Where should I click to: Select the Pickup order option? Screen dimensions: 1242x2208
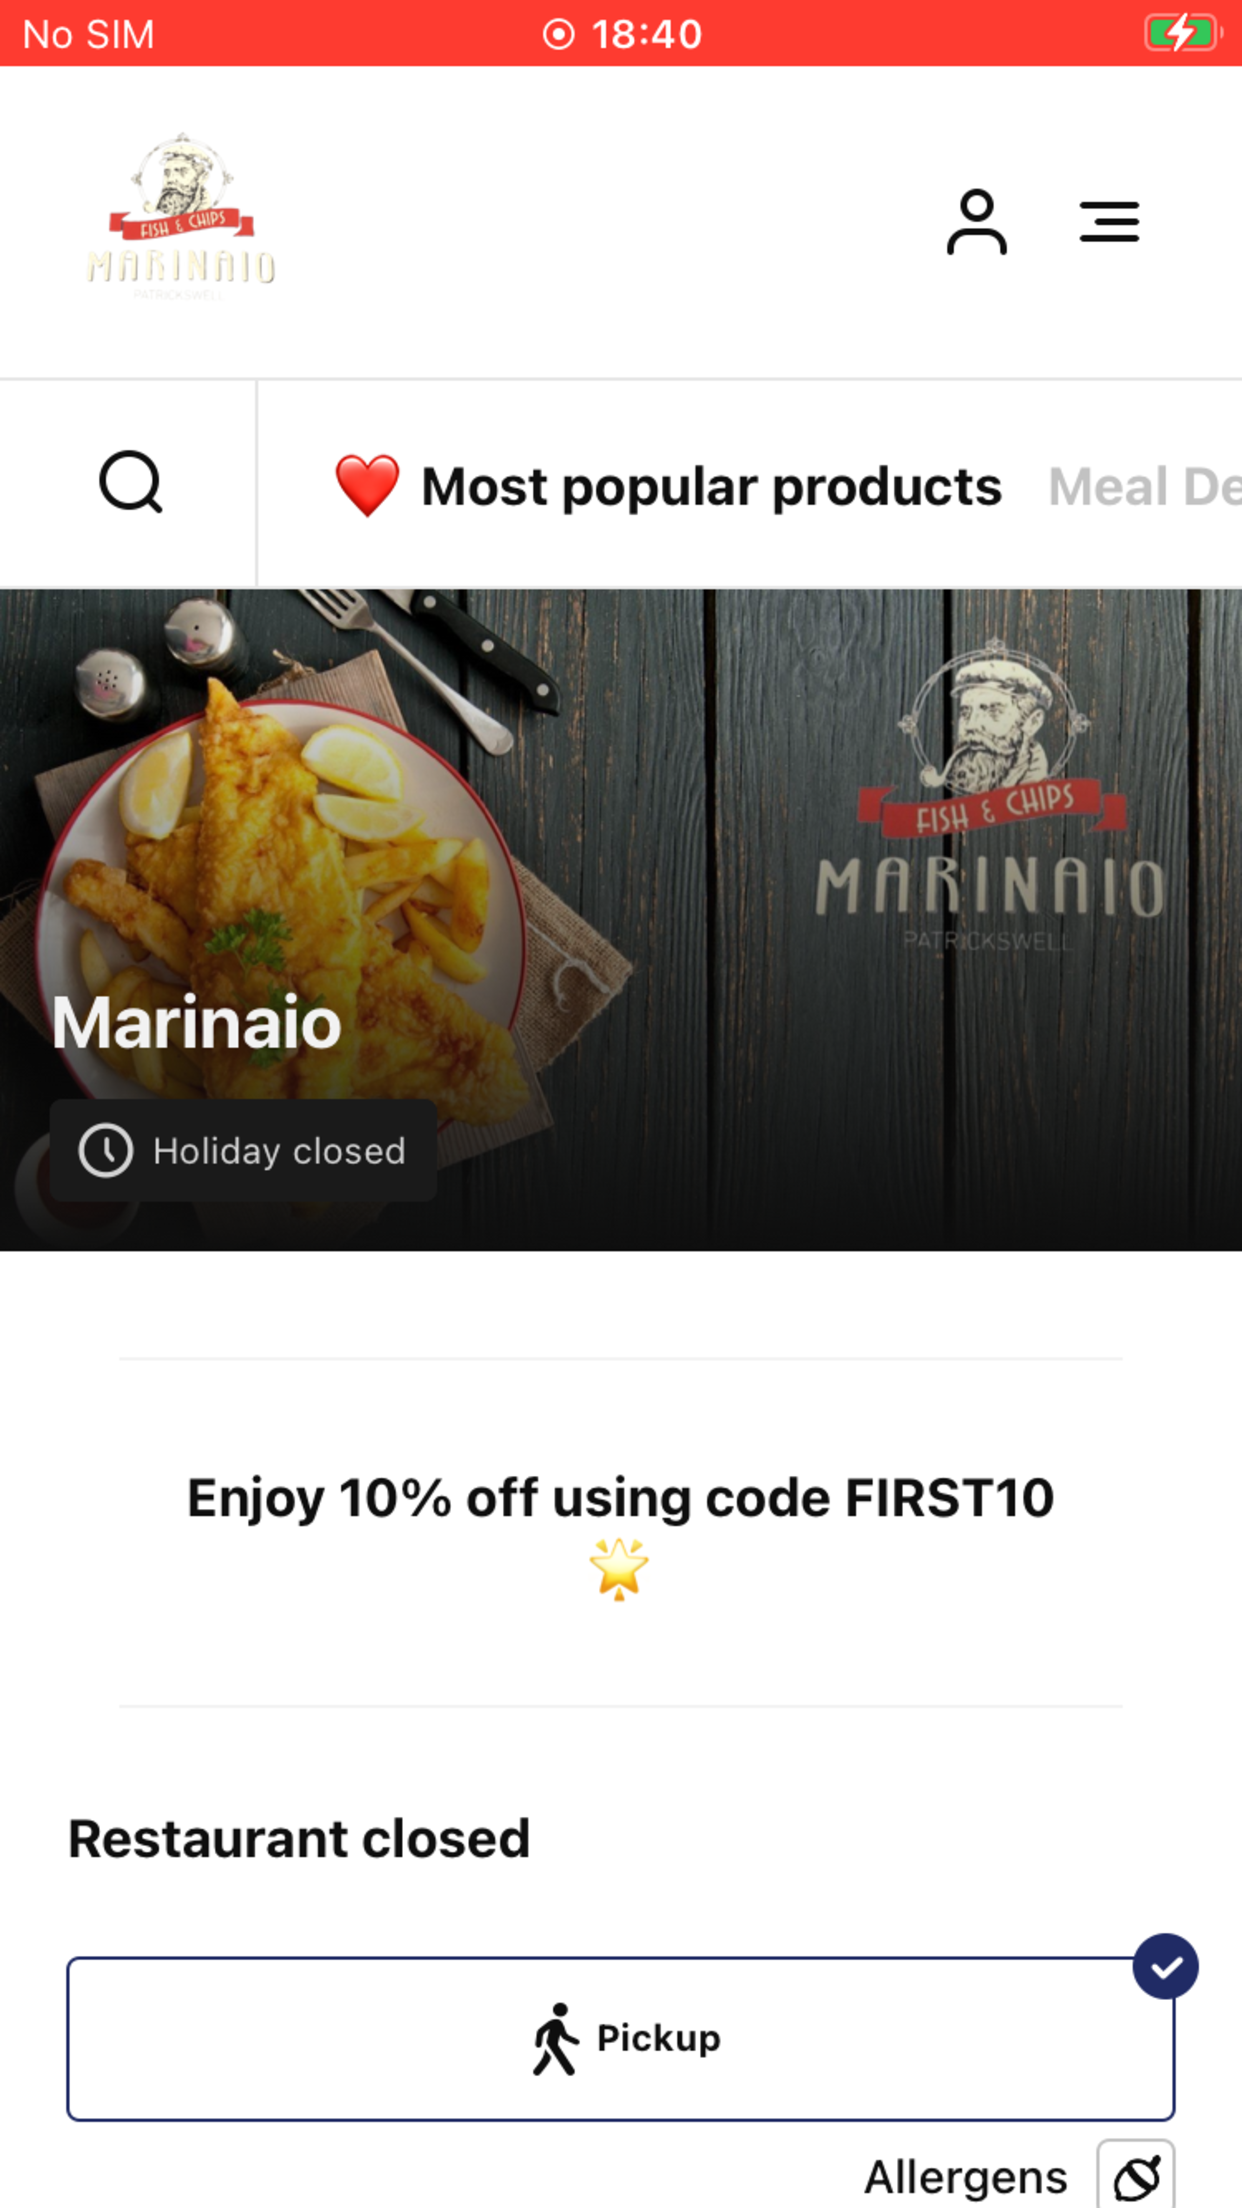point(621,2039)
